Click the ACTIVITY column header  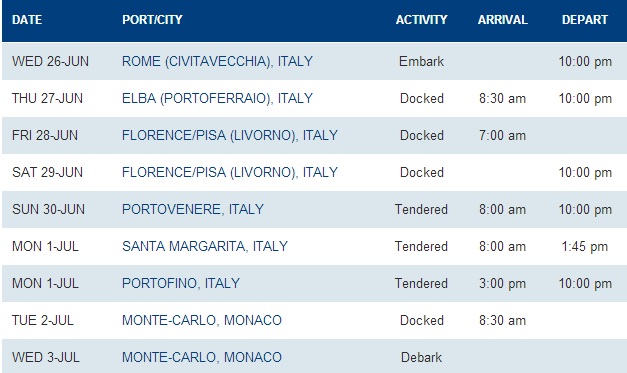point(421,20)
